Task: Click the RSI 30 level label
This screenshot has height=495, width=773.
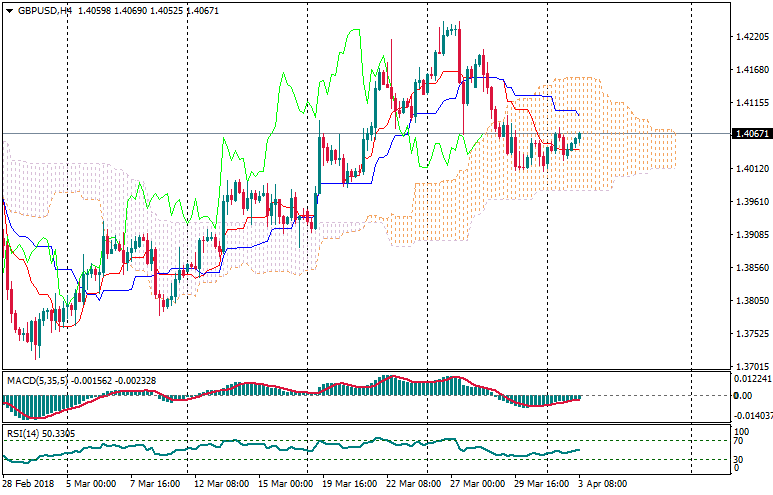Action: [x=740, y=460]
